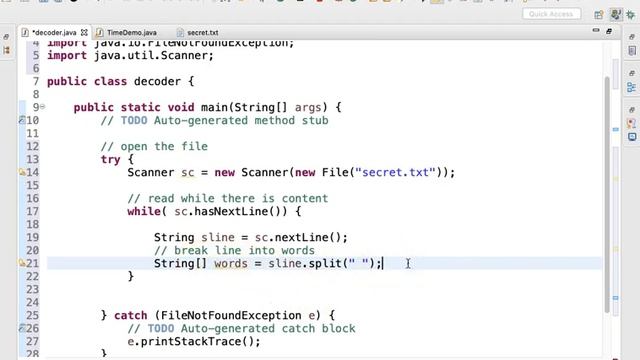Click the hasNextLine call on line 17
This screenshot has width=640, height=360.
231,211
